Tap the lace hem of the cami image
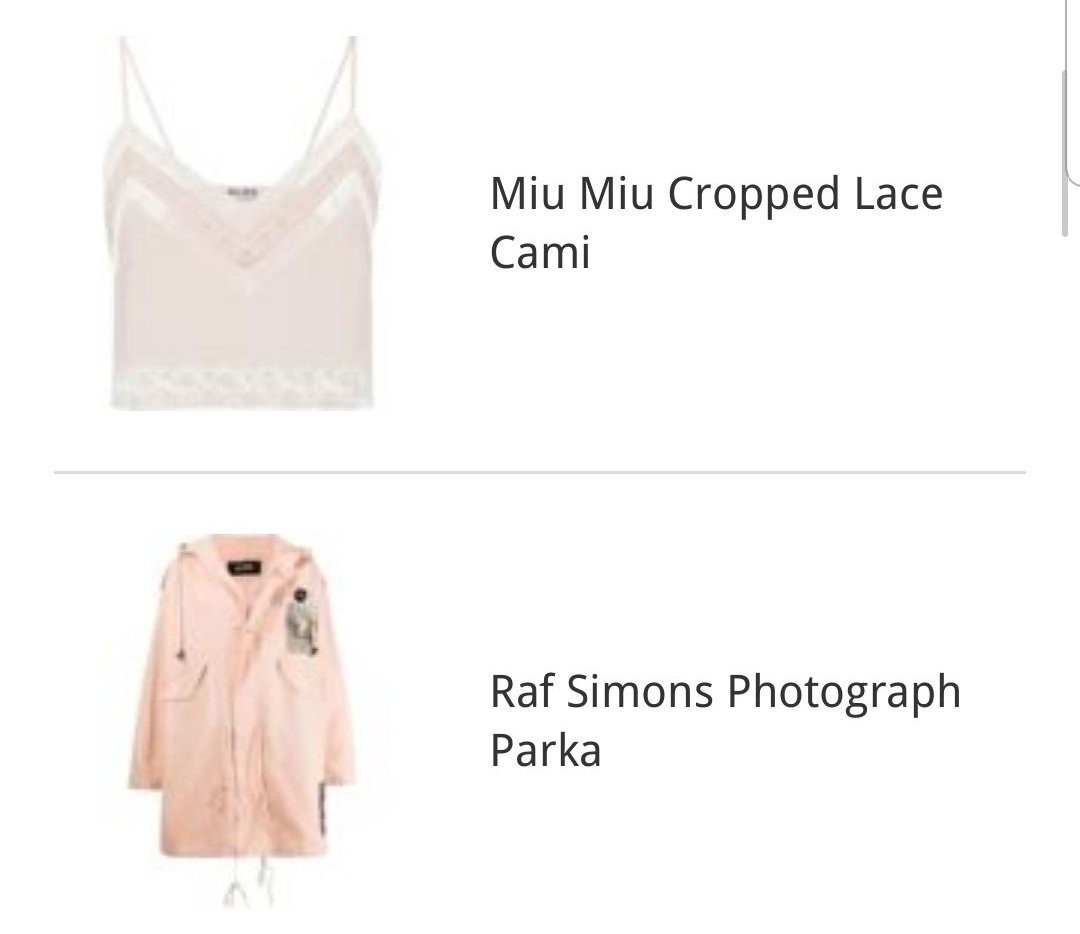The image size is (1080, 934). pos(242,391)
